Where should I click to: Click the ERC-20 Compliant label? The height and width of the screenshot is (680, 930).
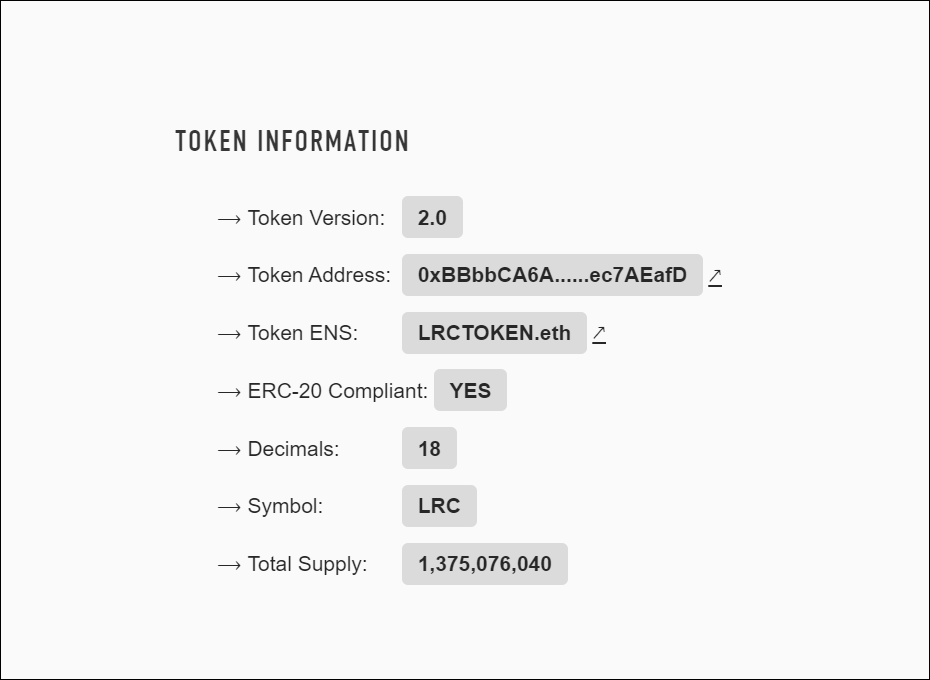tap(337, 391)
